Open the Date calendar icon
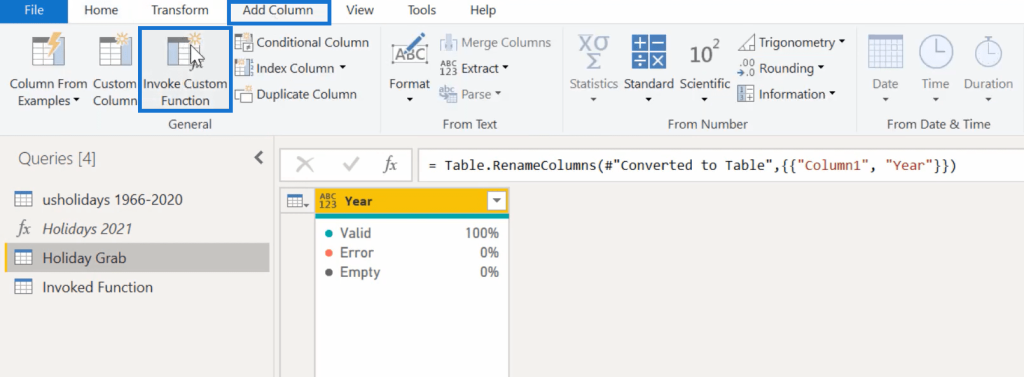This screenshot has width=1024, height=377. click(885, 52)
